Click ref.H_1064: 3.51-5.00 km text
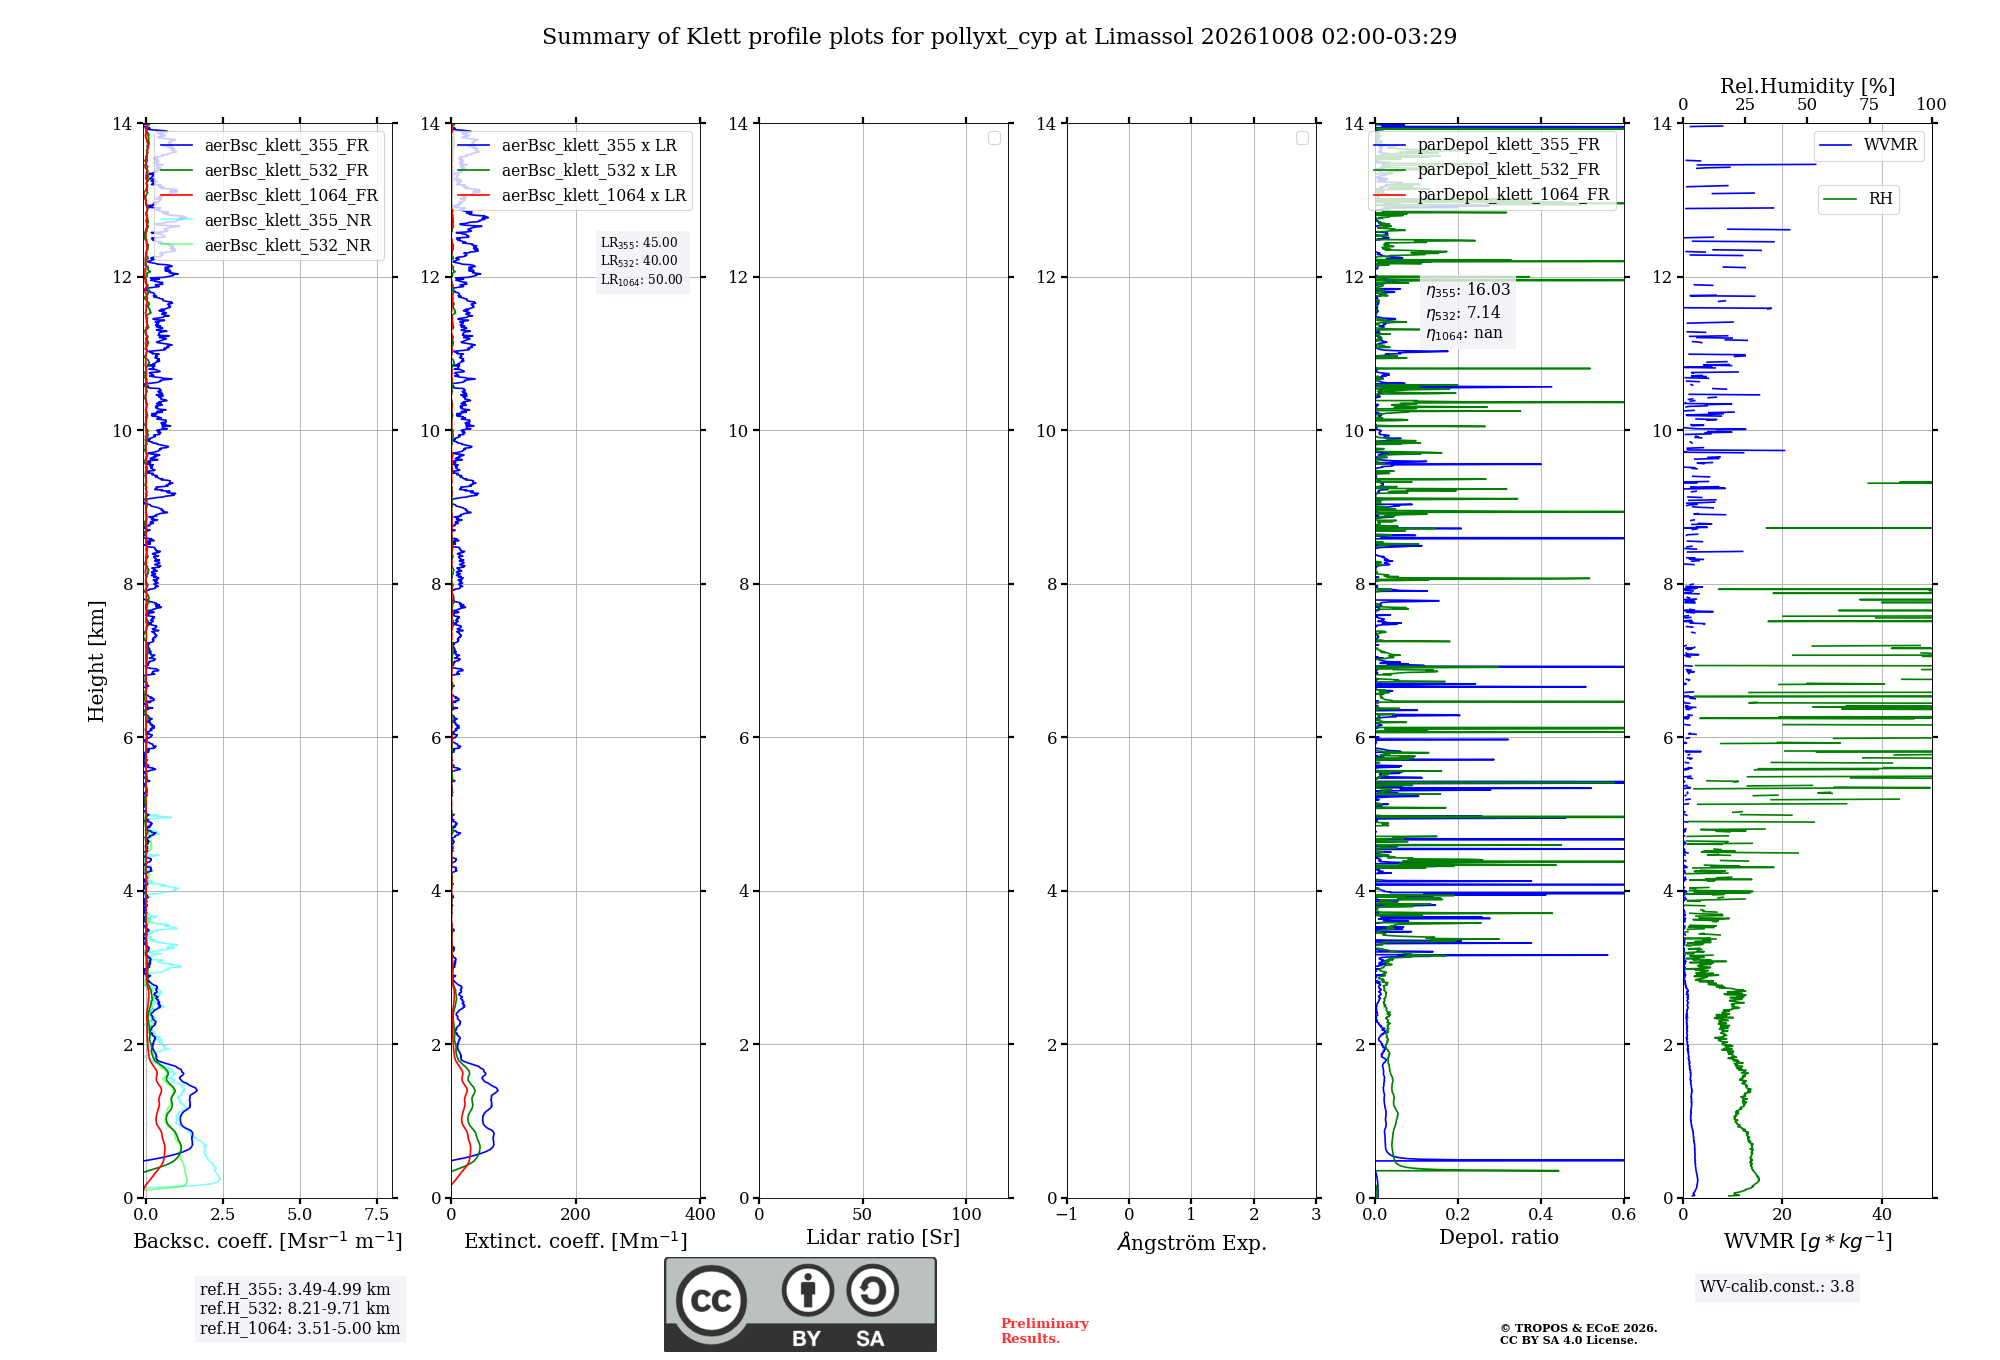This screenshot has width=2000, height=1360. click(300, 1329)
